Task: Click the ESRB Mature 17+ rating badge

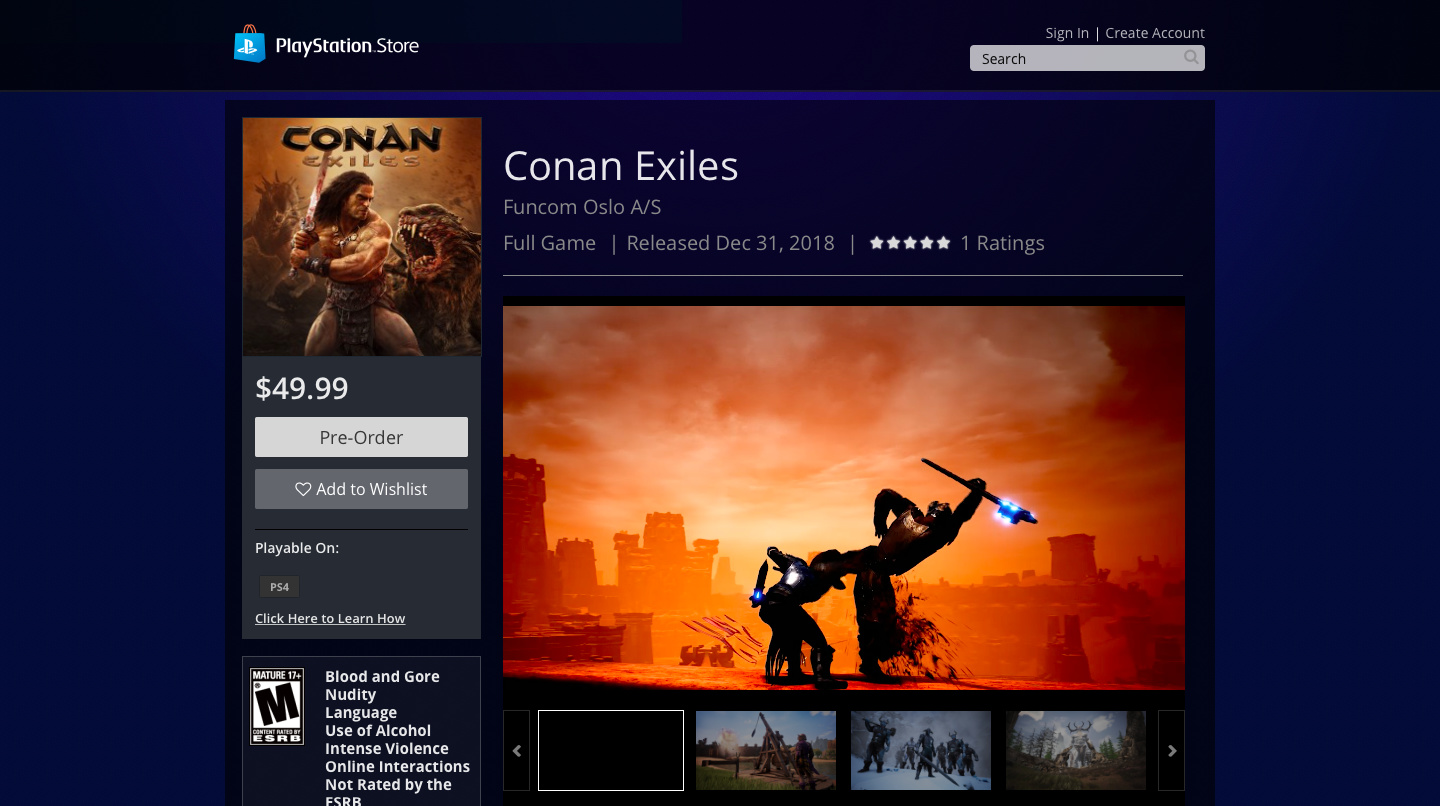Action: (277, 706)
